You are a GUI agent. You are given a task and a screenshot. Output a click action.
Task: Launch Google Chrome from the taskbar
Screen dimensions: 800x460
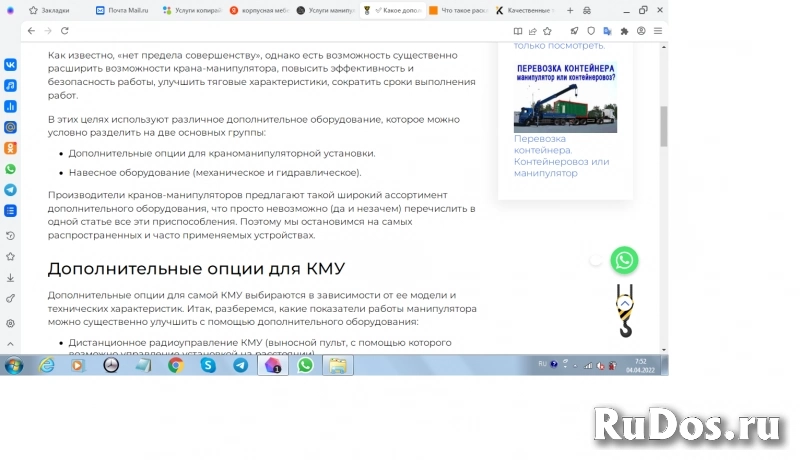click(x=176, y=366)
